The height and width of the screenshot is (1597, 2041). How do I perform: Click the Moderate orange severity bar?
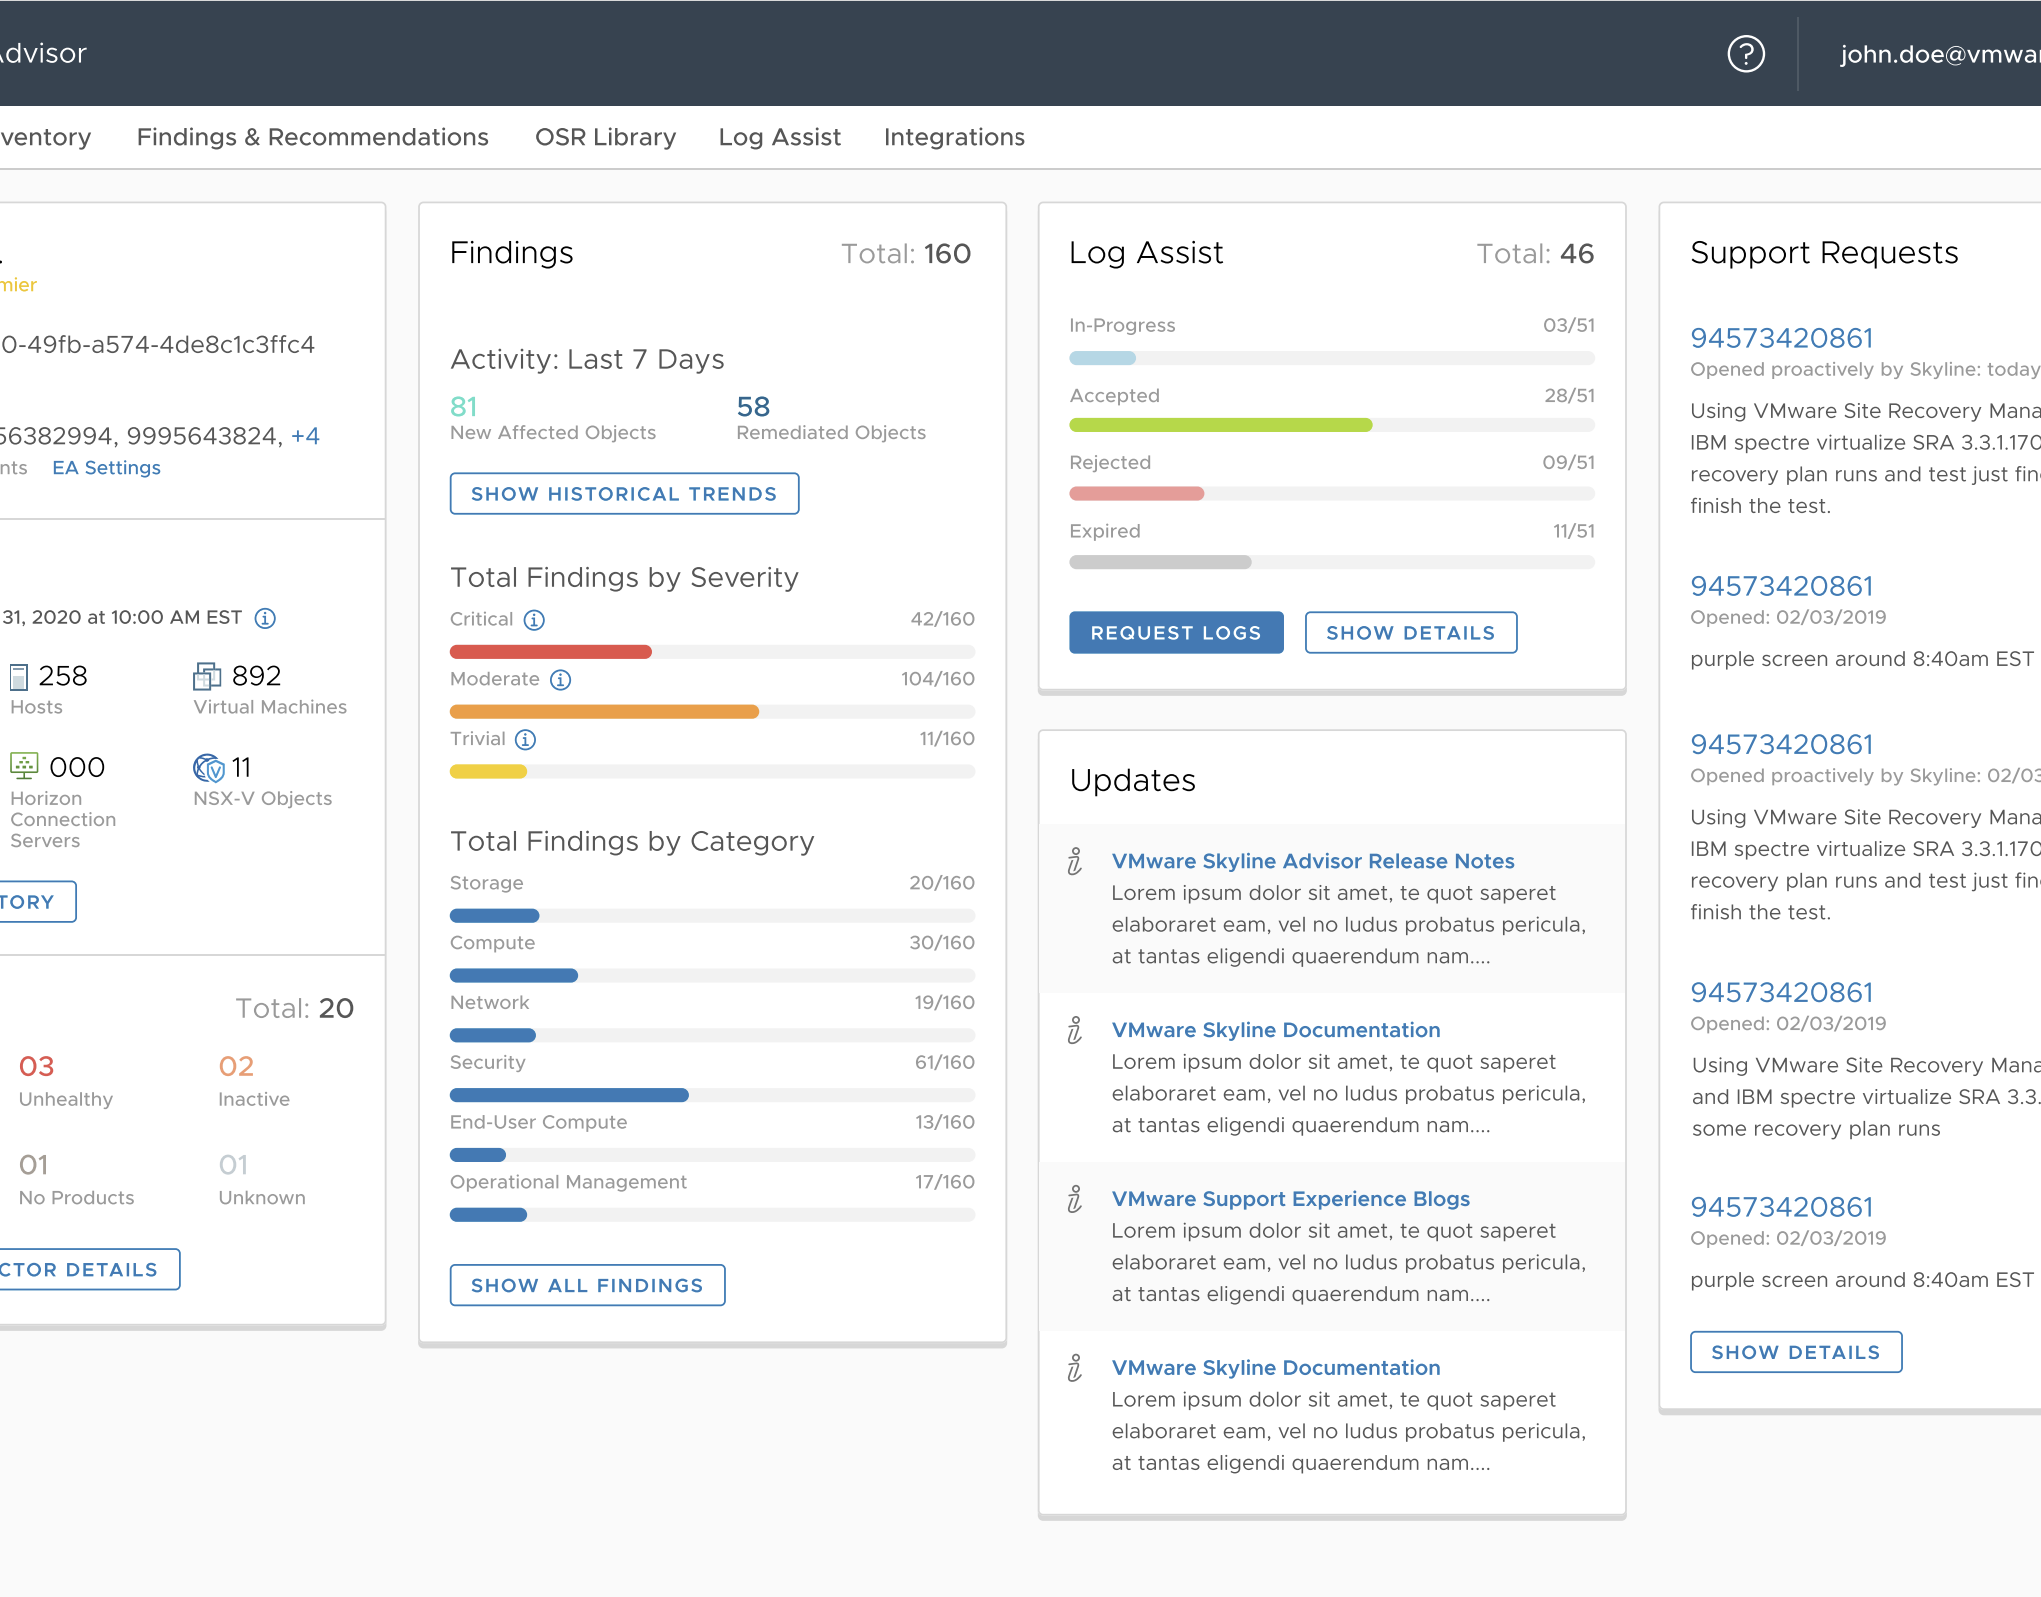[604, 712]
